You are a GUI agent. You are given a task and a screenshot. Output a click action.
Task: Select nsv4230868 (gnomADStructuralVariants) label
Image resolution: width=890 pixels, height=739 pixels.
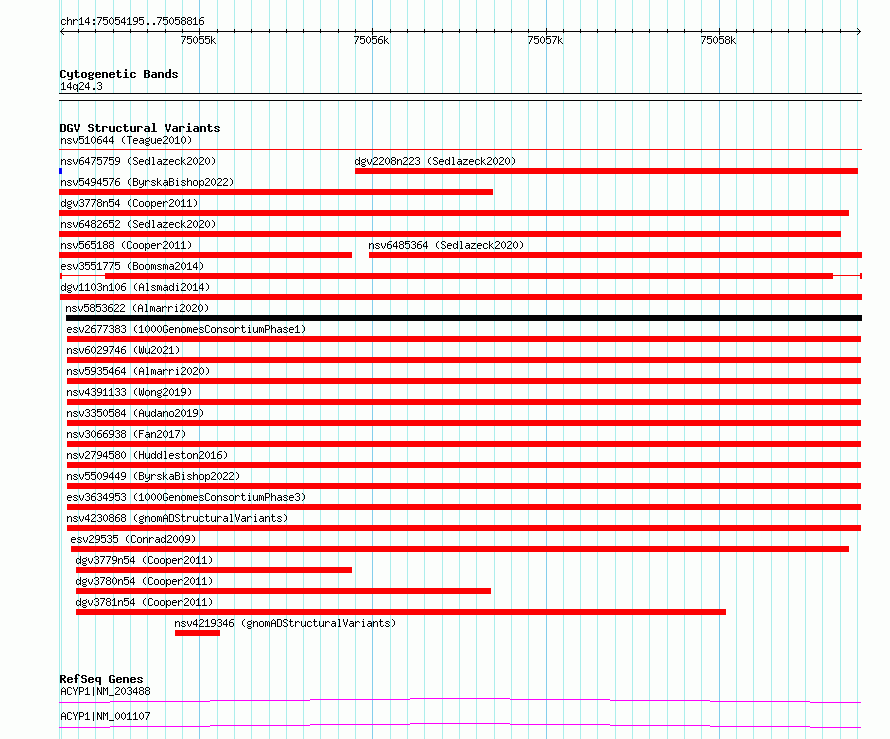(177, 518)
